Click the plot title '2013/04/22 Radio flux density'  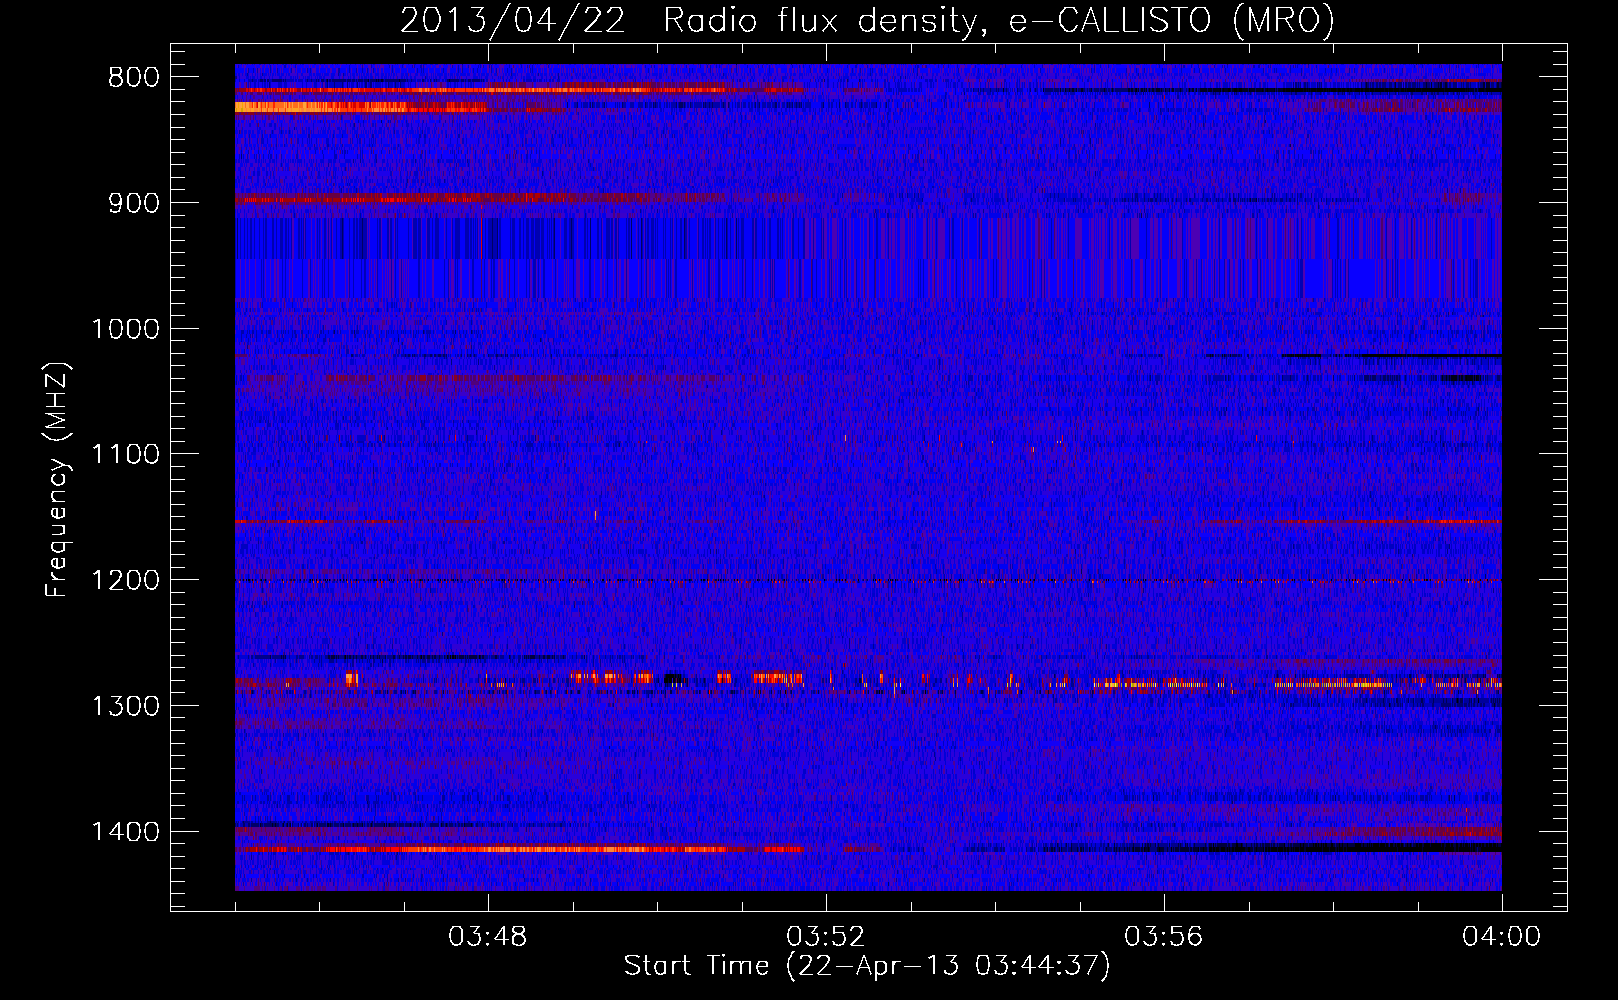(x=867, y=20)
